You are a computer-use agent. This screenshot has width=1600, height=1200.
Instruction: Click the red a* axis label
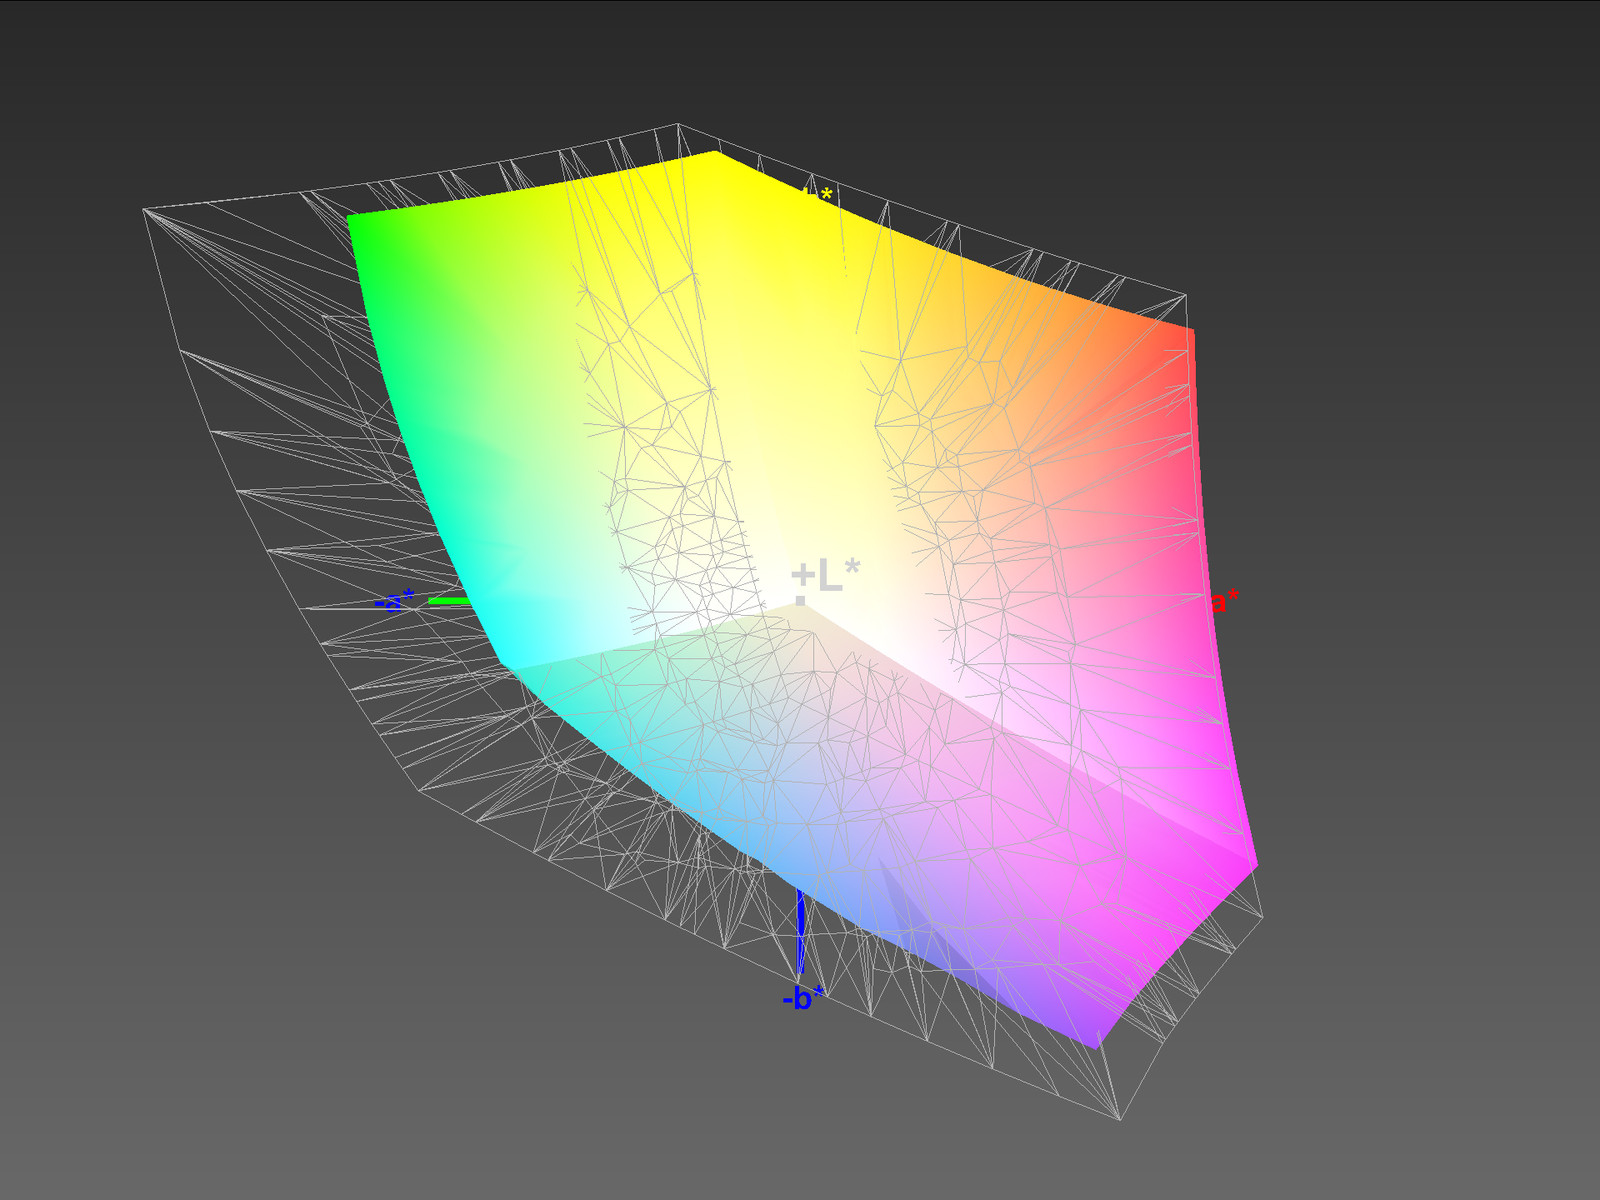point(1224,602)
